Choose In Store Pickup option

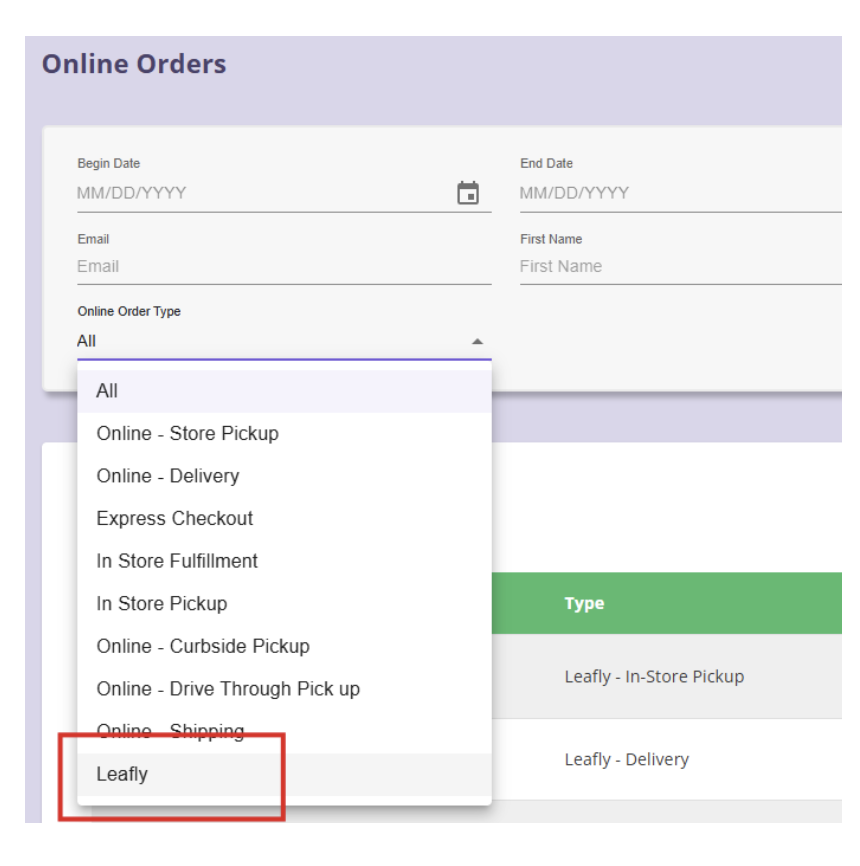click(161, 603)
